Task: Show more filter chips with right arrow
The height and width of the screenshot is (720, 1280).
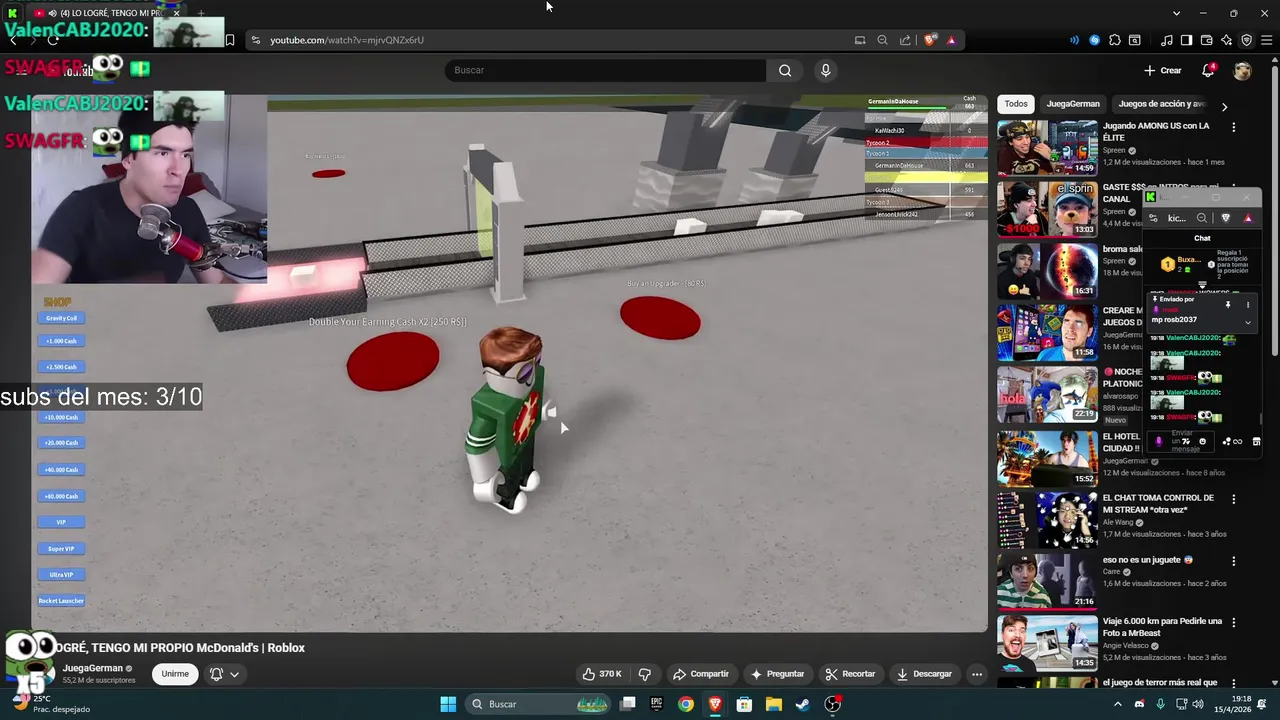Action: point(1224,106)
